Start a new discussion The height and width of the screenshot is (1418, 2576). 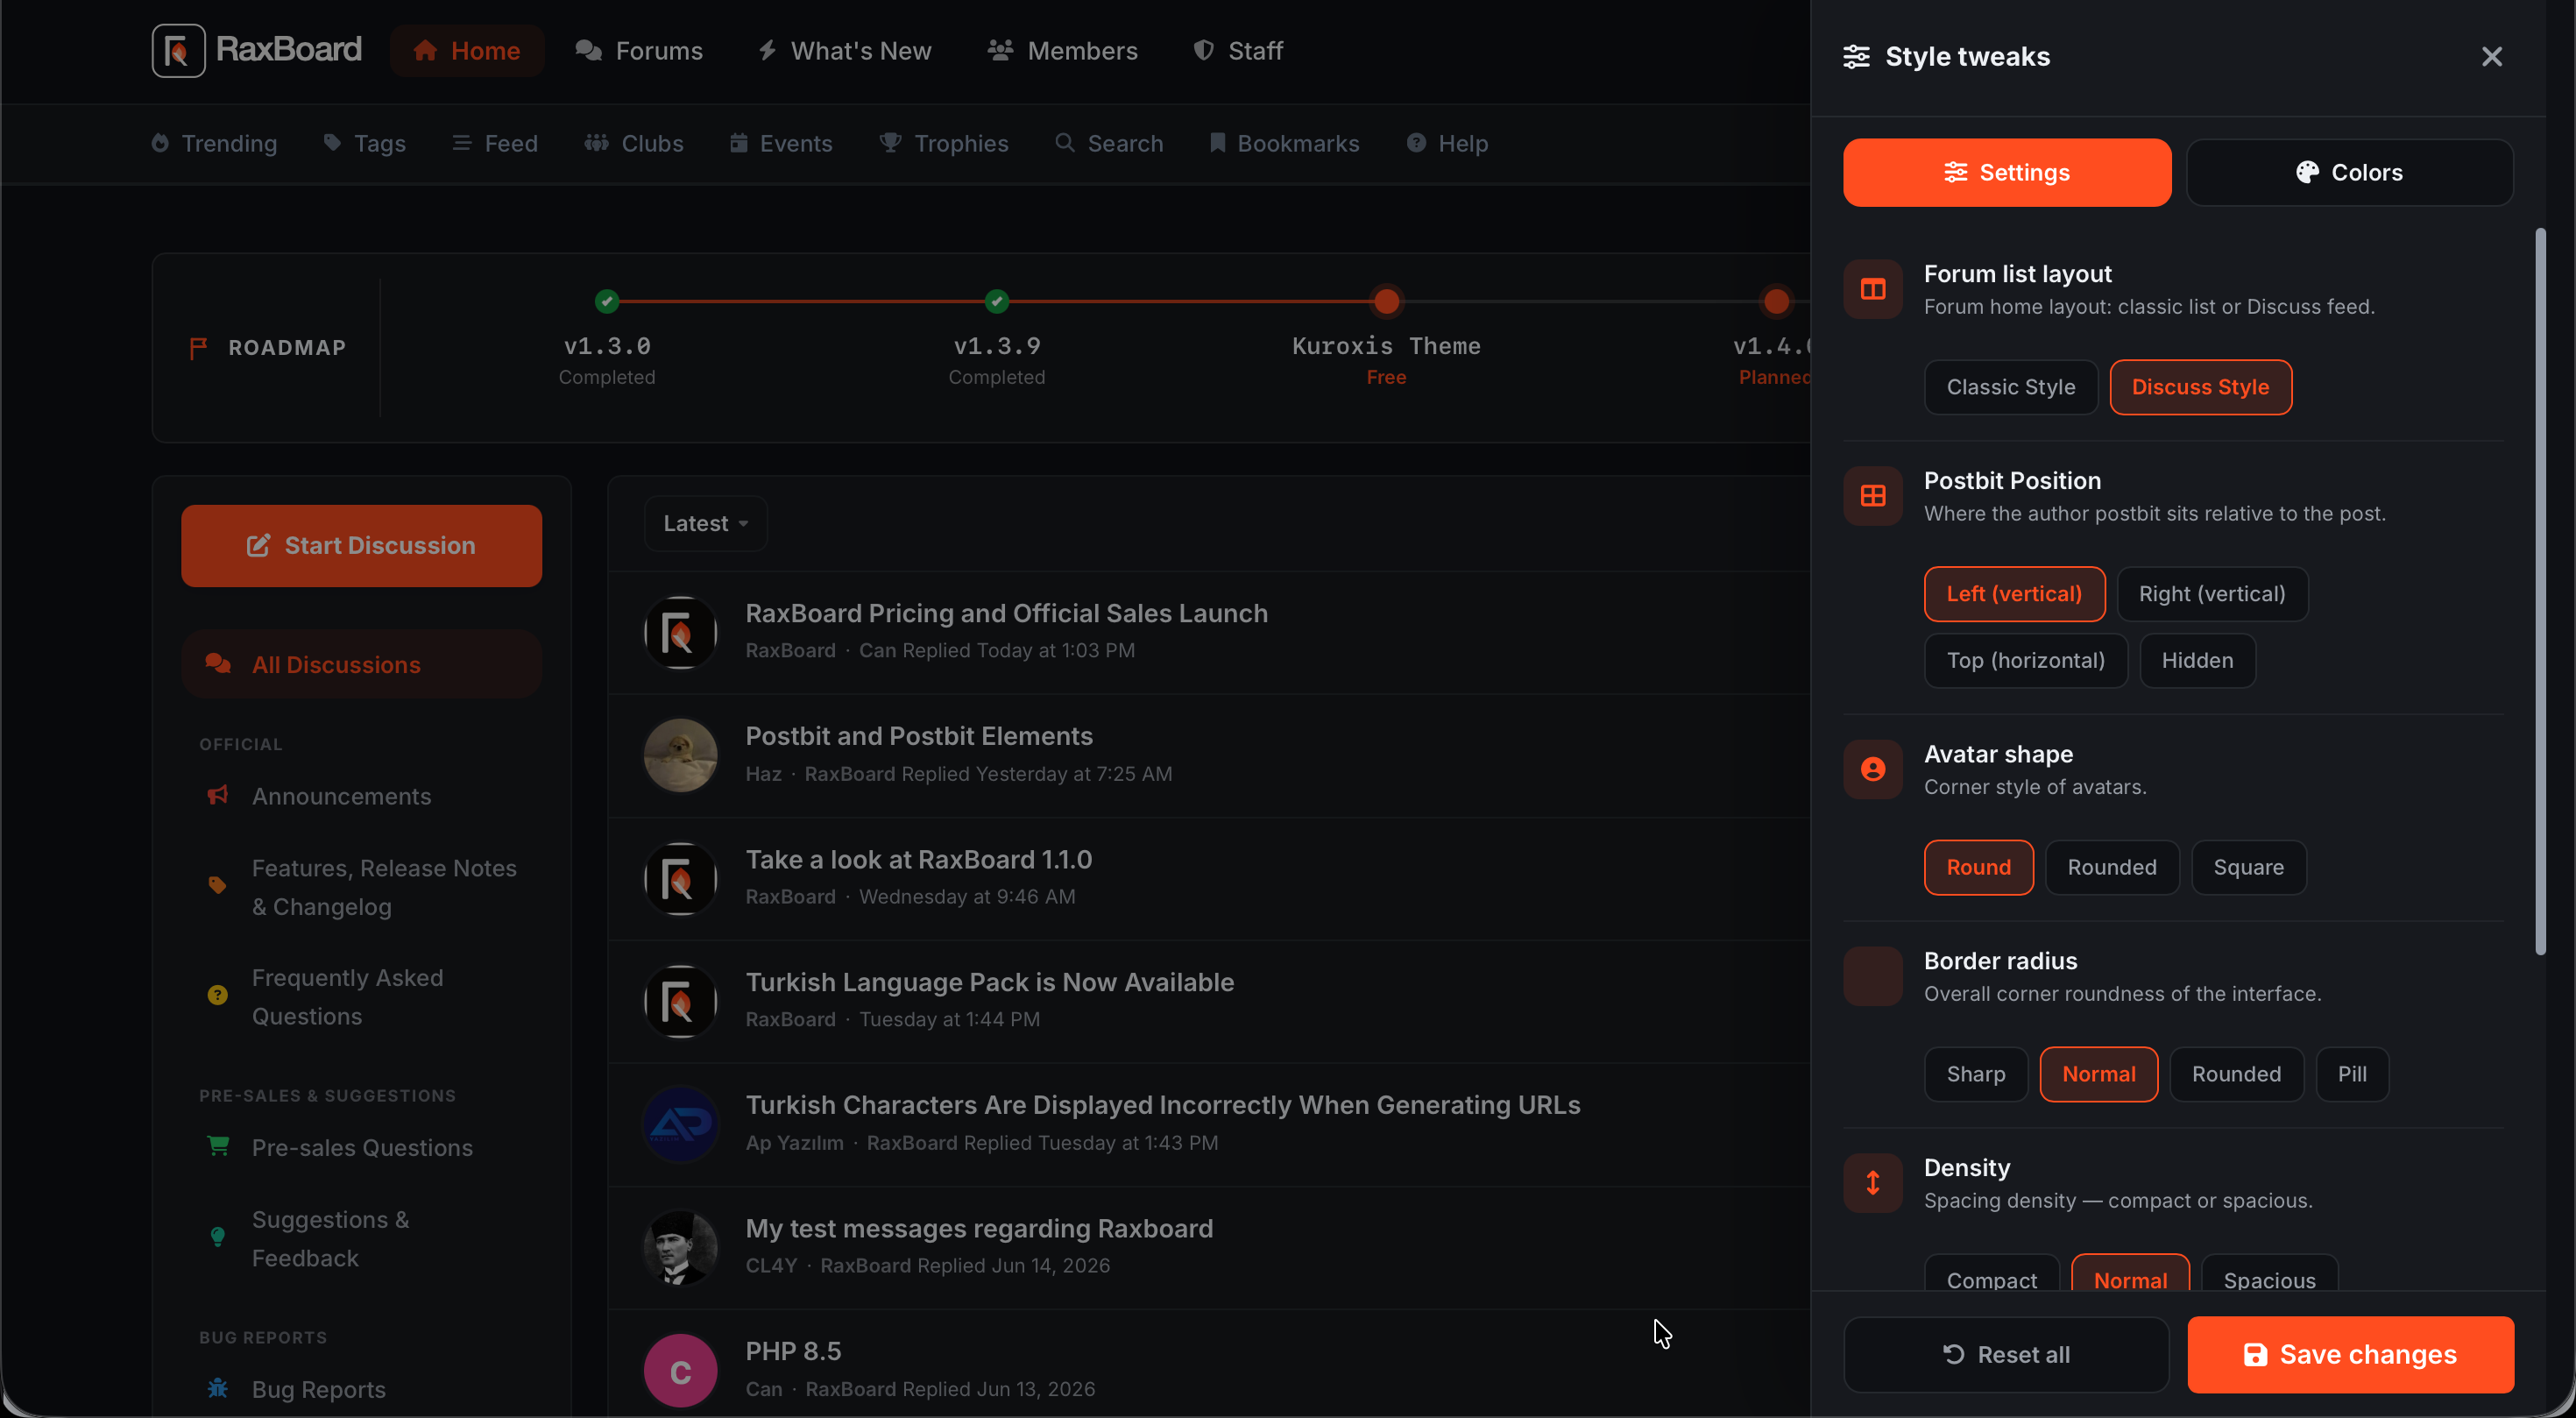361,546
